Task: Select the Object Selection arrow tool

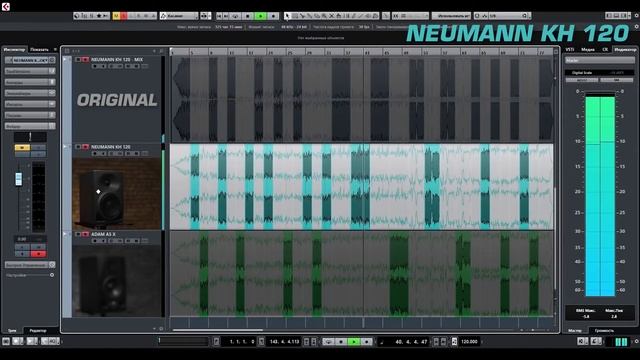Action: 287,16
